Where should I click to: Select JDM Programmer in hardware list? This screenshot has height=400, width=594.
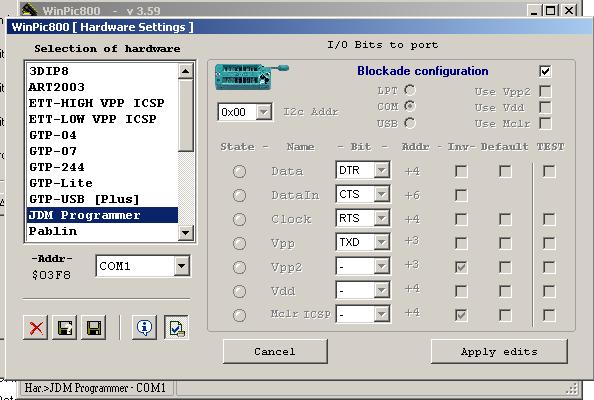(x=102, y=215)
